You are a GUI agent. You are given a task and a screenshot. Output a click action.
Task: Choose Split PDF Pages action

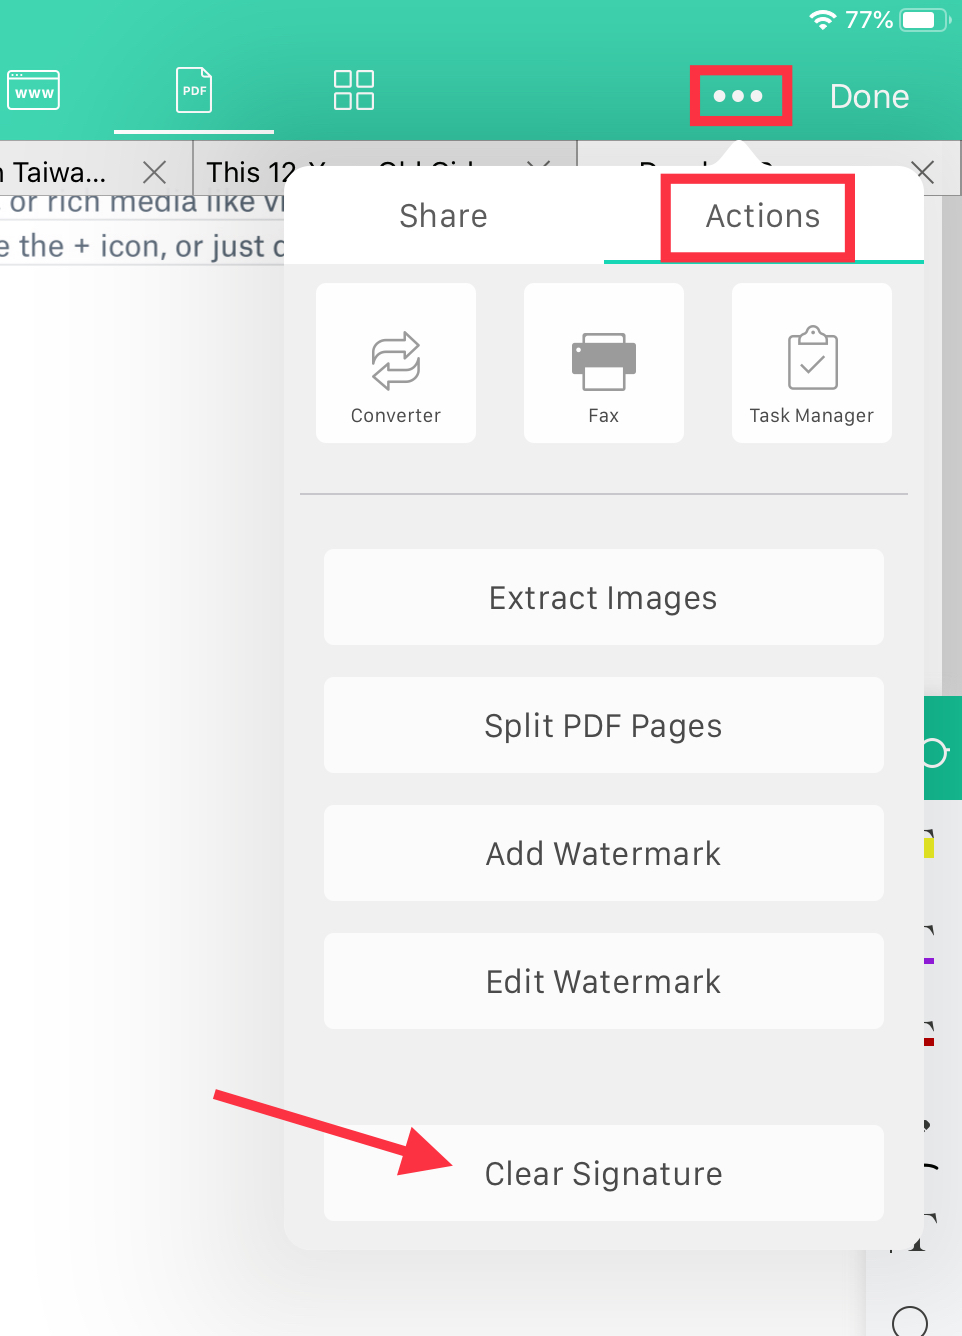(604, 725)
